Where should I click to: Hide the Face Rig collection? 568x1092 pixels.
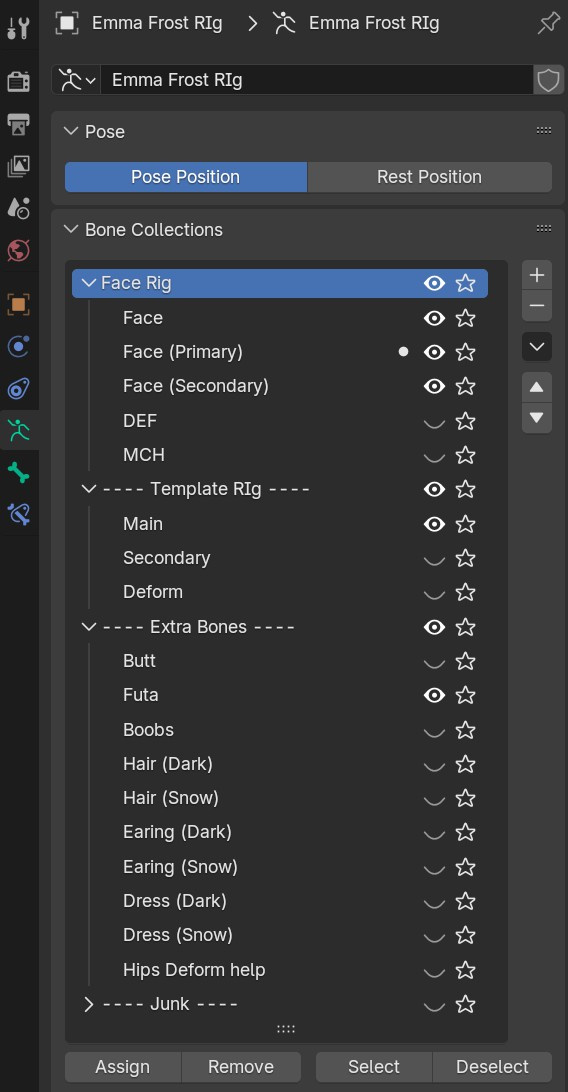[x=434, y=283]
